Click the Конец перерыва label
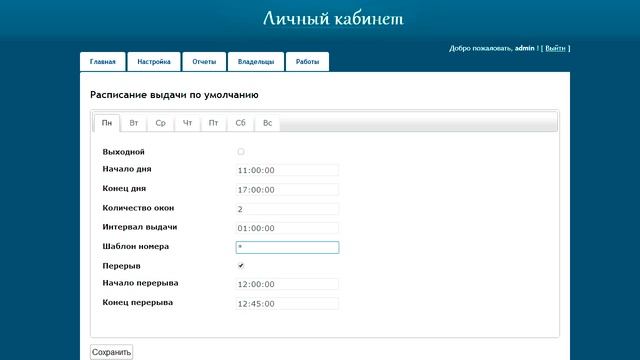Viewport: 640px width, 360px height. 138,302
